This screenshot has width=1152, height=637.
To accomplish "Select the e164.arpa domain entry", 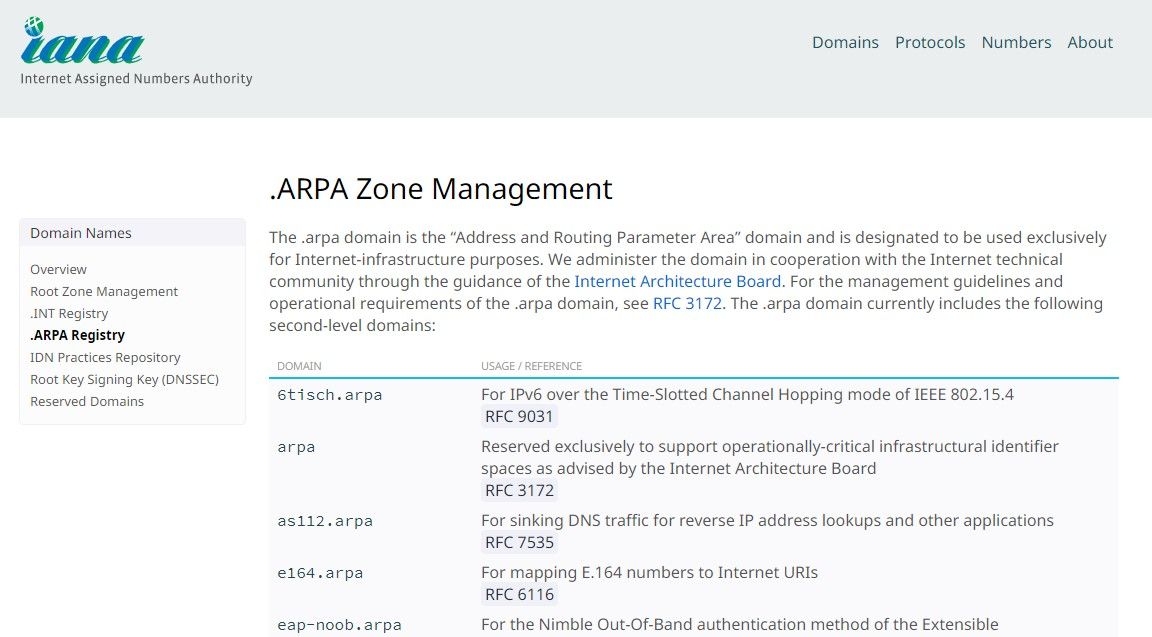I will [x=320, y=573].
